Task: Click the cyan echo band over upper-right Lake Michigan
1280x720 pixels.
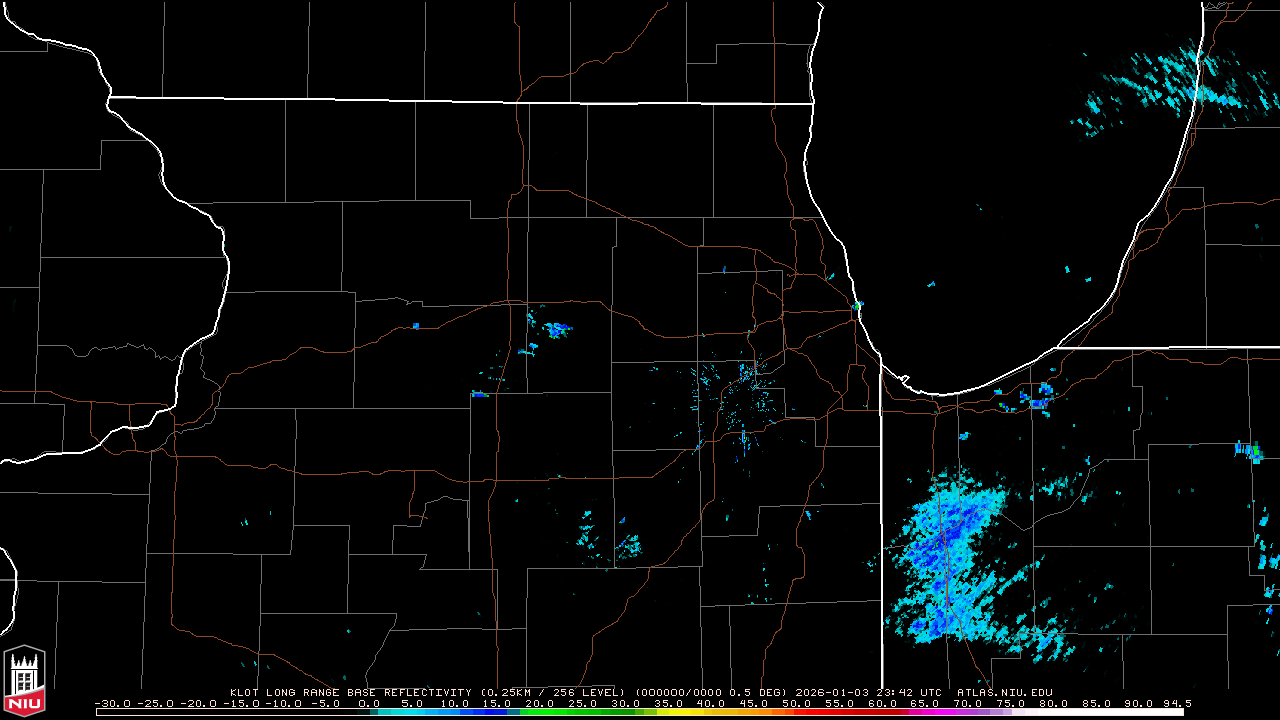Action: coord(1180,85)
